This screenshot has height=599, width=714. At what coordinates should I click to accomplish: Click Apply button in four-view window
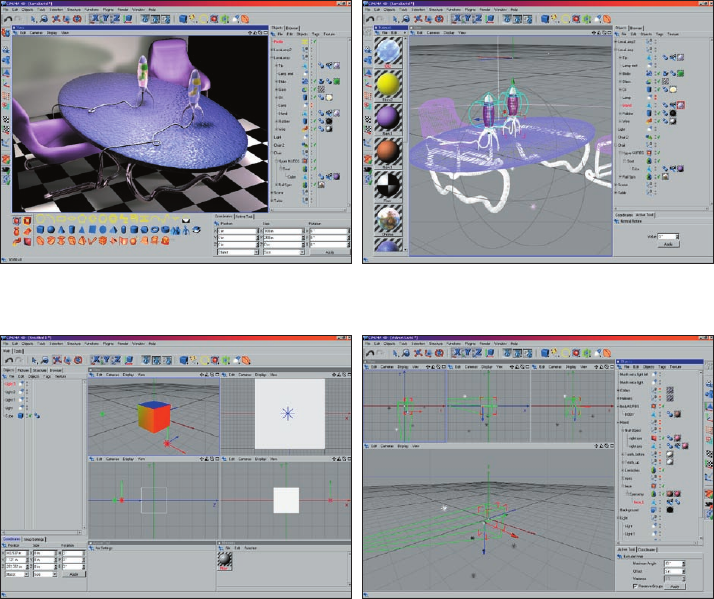675,587
